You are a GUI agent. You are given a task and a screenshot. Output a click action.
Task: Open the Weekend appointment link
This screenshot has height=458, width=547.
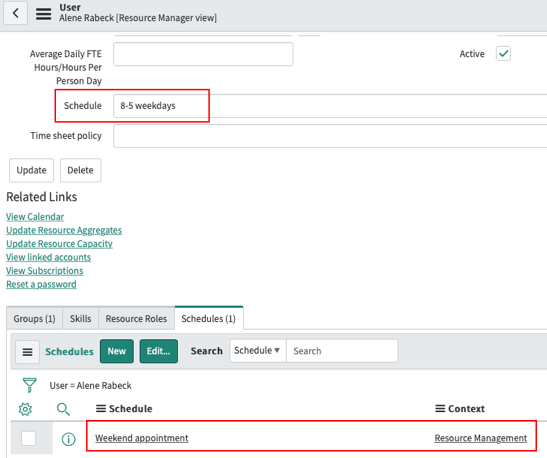pos(142,438)
